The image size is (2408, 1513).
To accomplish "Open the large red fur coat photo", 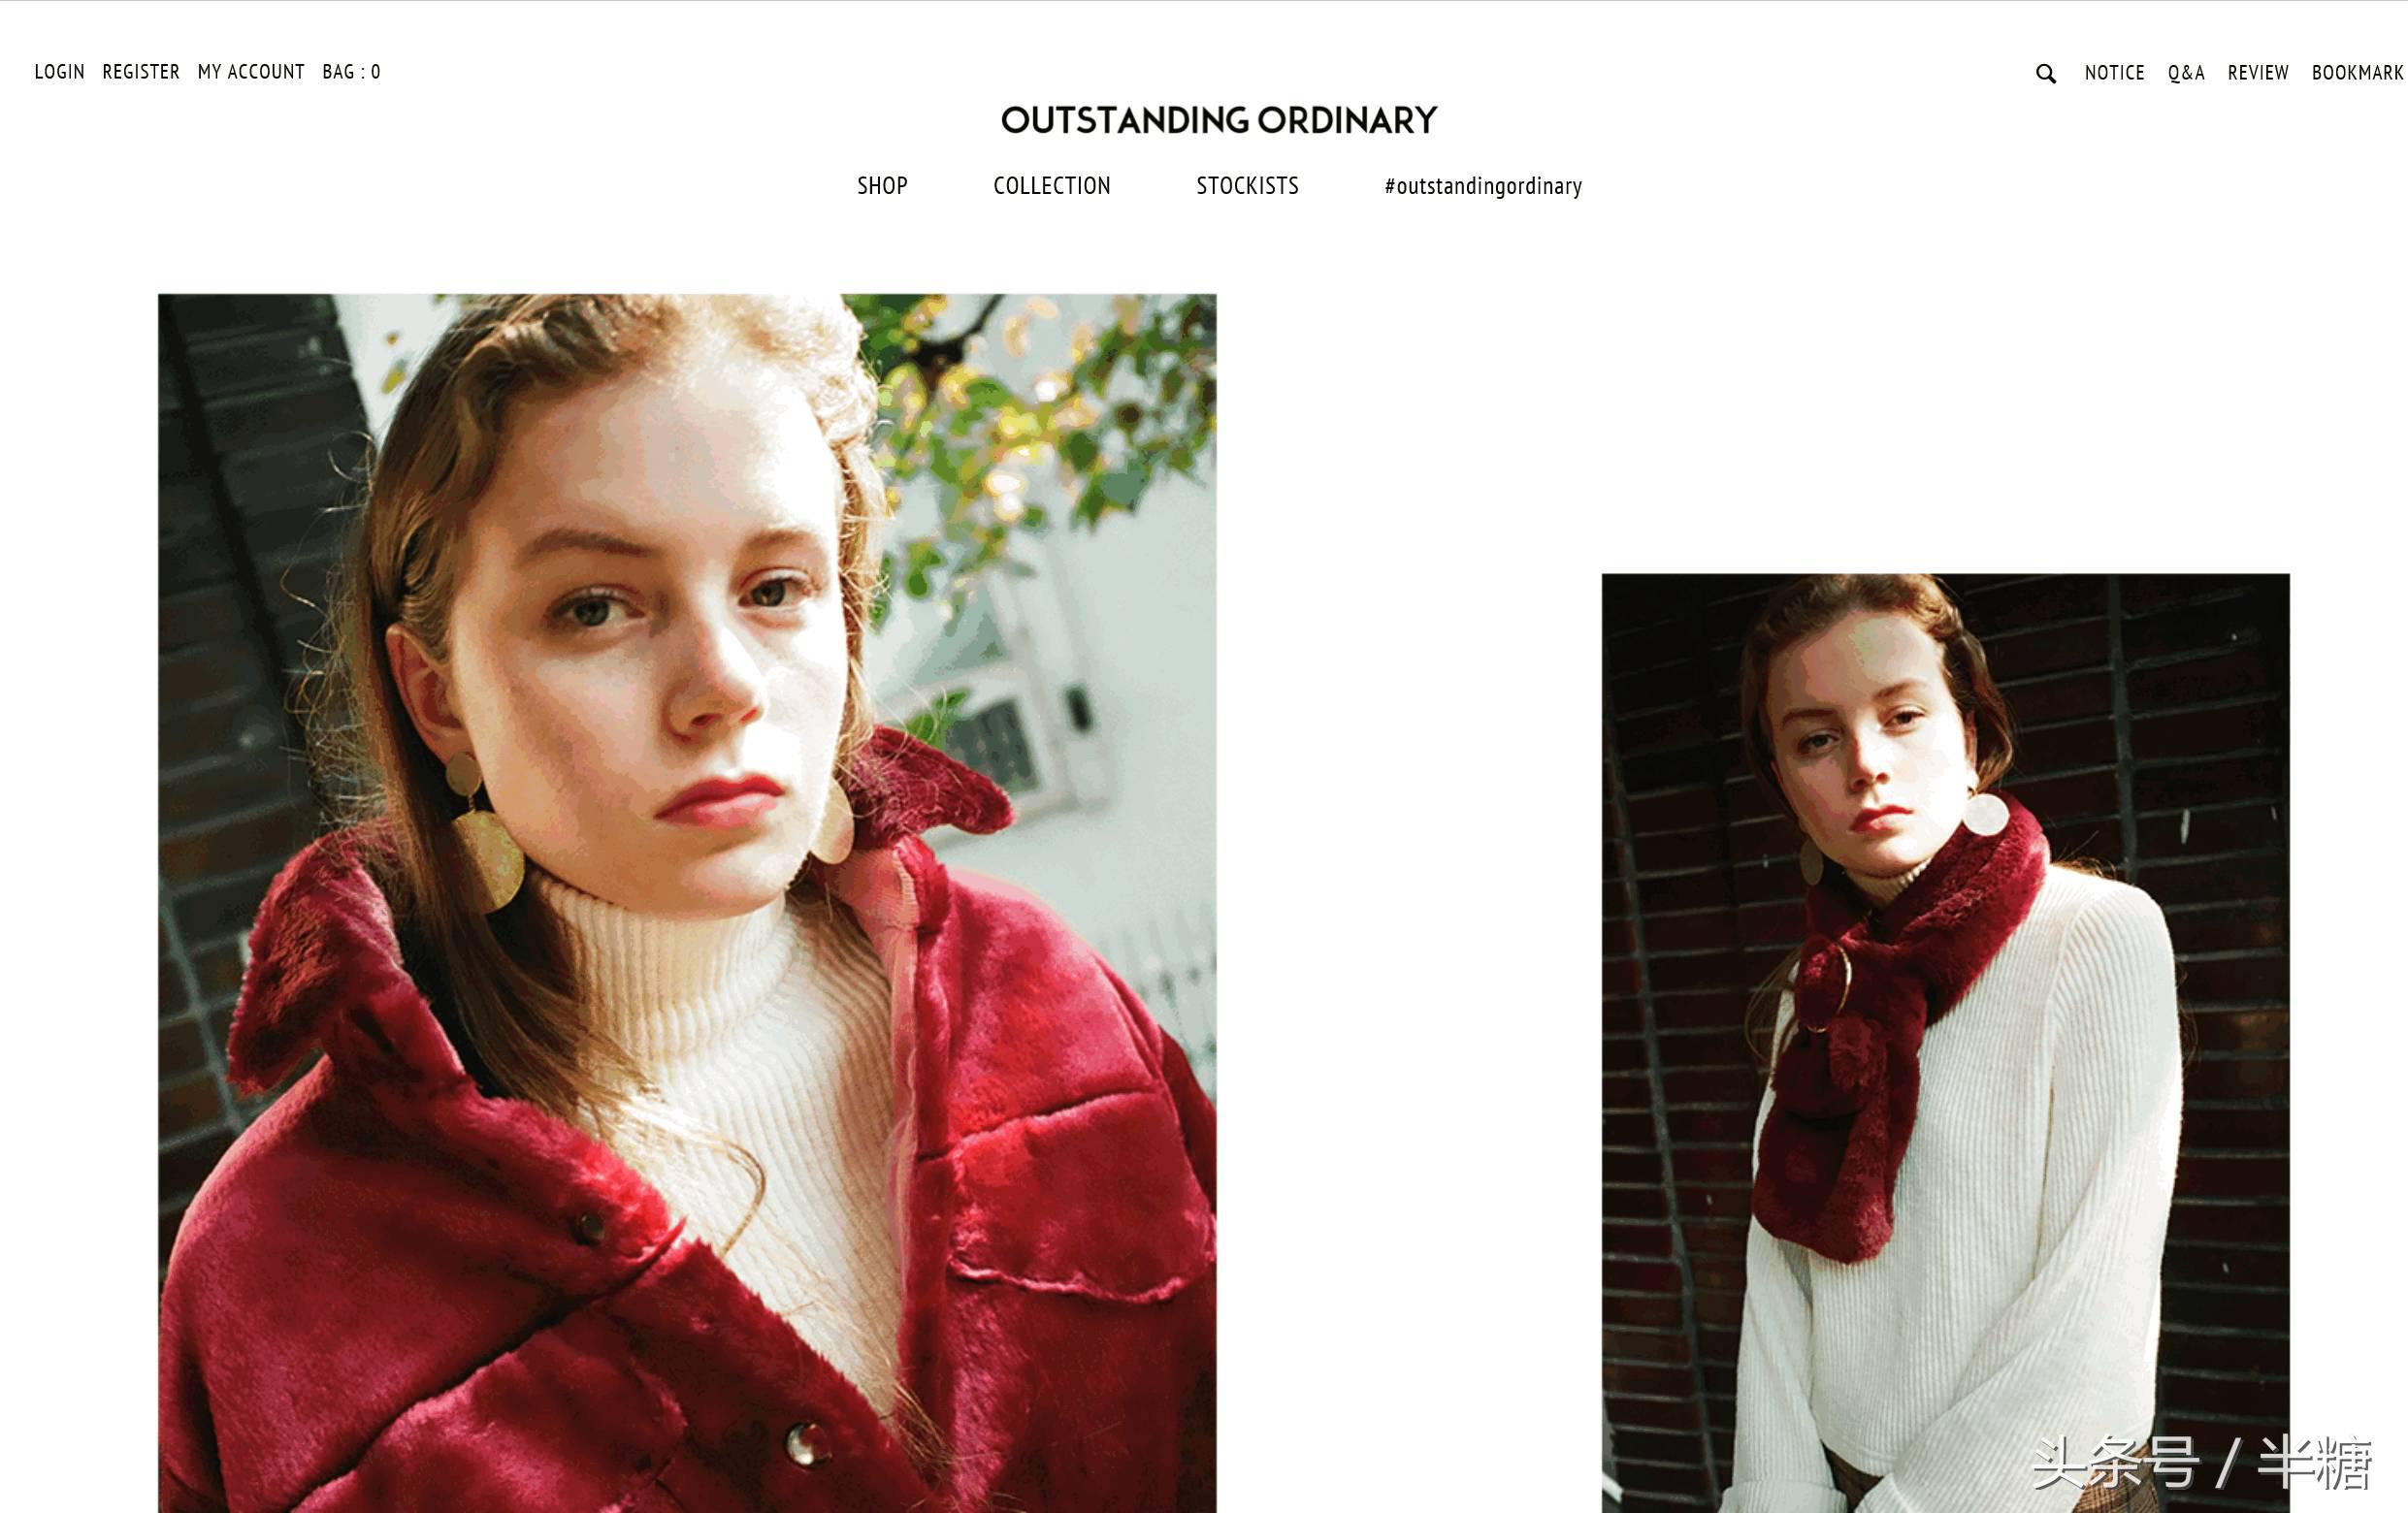I will [x=687, y=903].
